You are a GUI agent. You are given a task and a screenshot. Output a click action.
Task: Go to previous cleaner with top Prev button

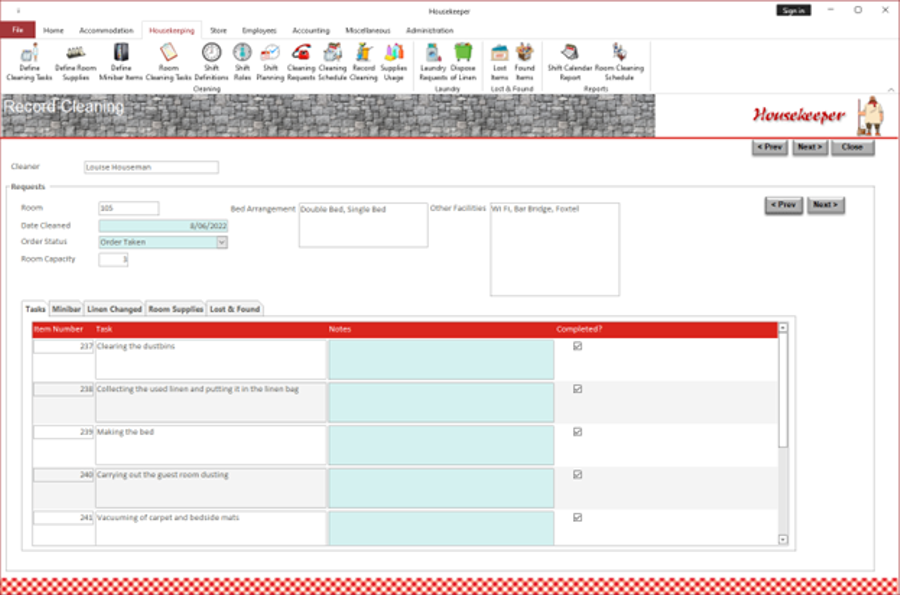770,147
